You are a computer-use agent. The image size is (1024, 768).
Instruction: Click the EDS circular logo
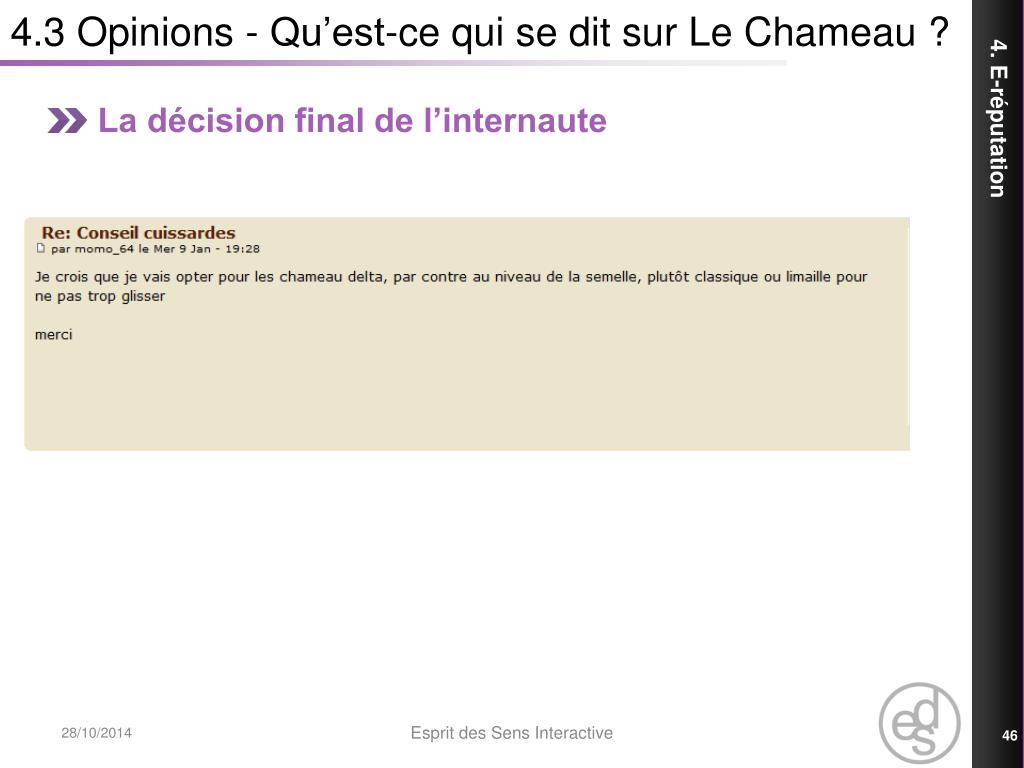pyautogui.click(x=920, y=724)
